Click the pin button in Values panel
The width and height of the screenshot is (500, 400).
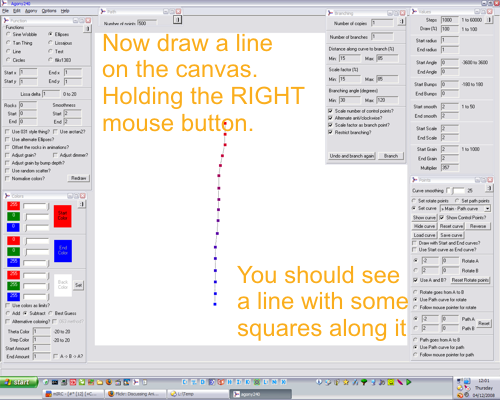(x=489, y=20)
